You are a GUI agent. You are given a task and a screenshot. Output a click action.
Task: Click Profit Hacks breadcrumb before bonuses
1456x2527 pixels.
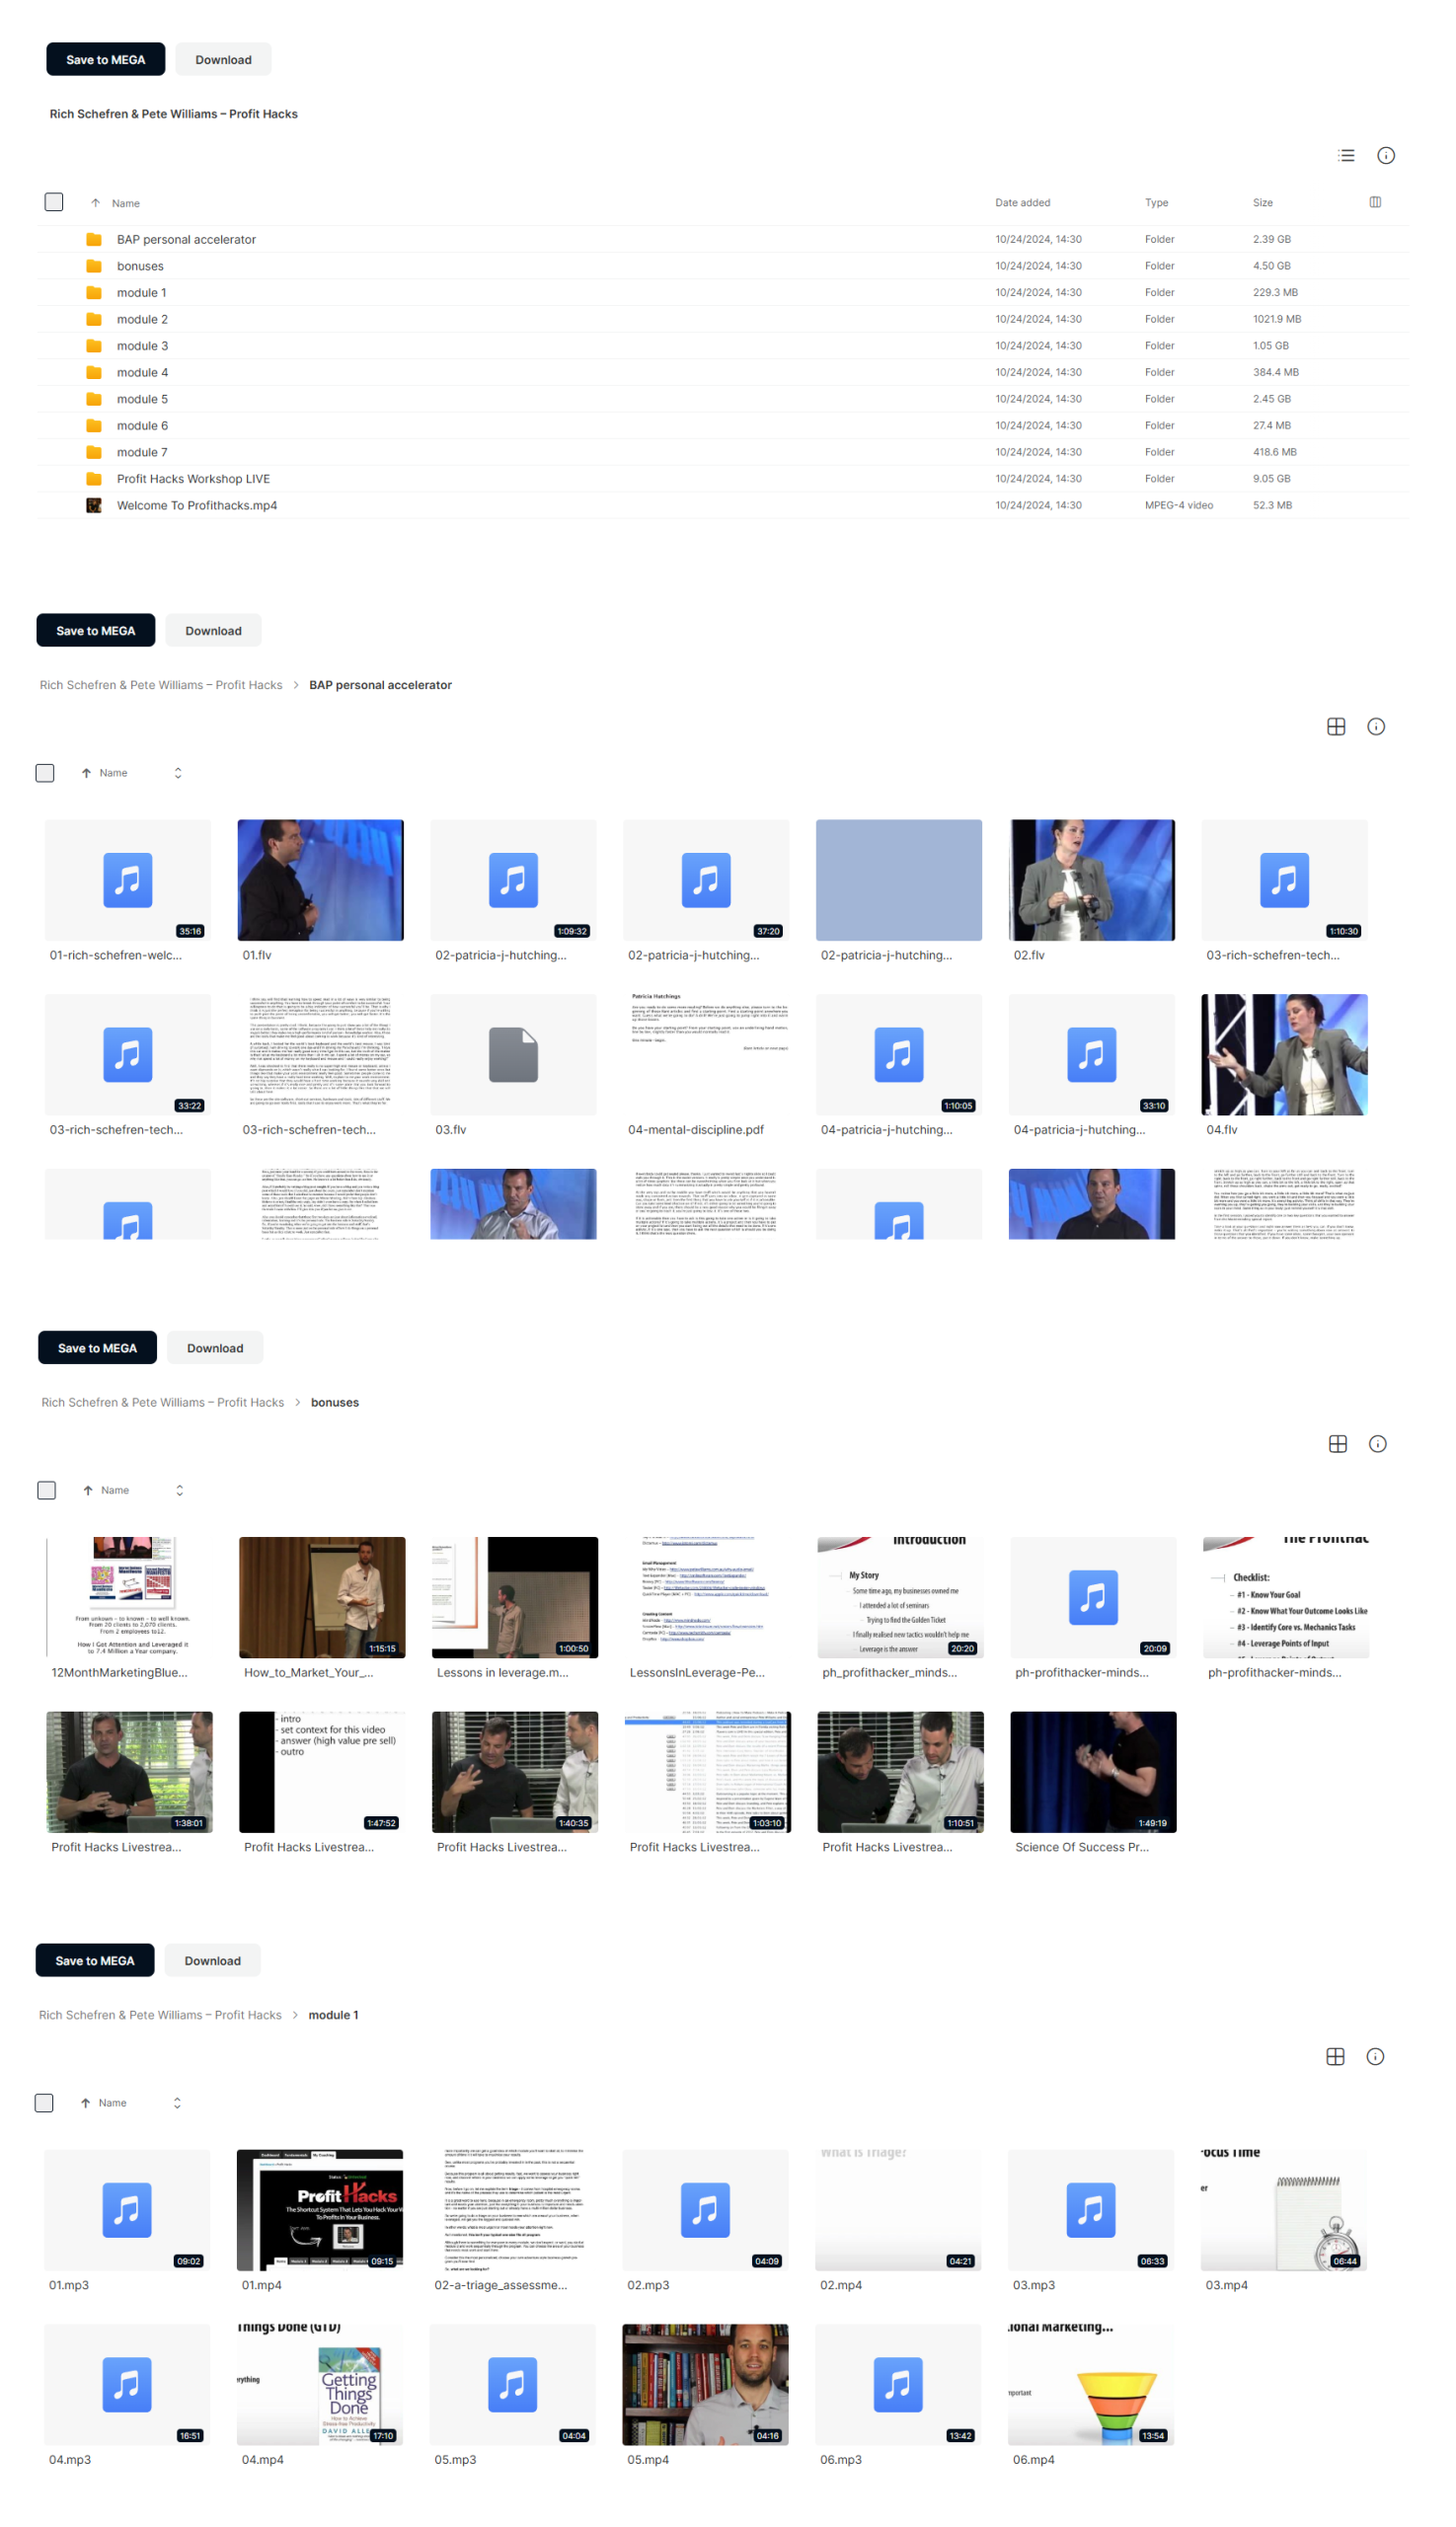tap(163, 1402)
